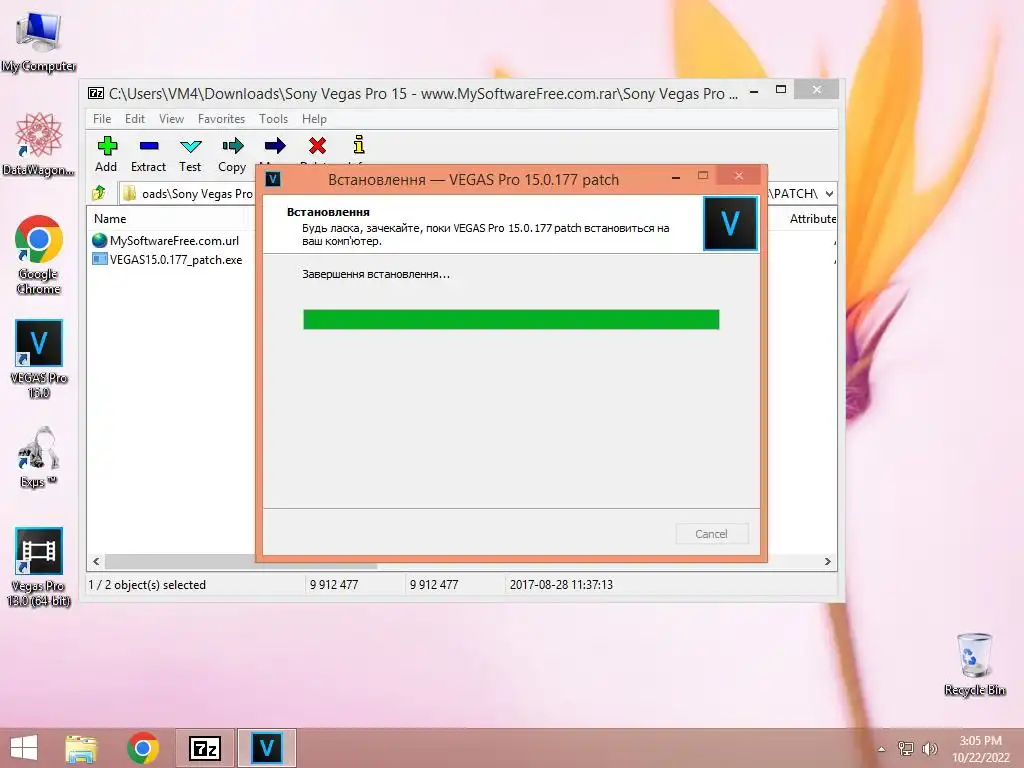Click the Extract icon in 7-Zip toolbar

(x=149, y=146)
